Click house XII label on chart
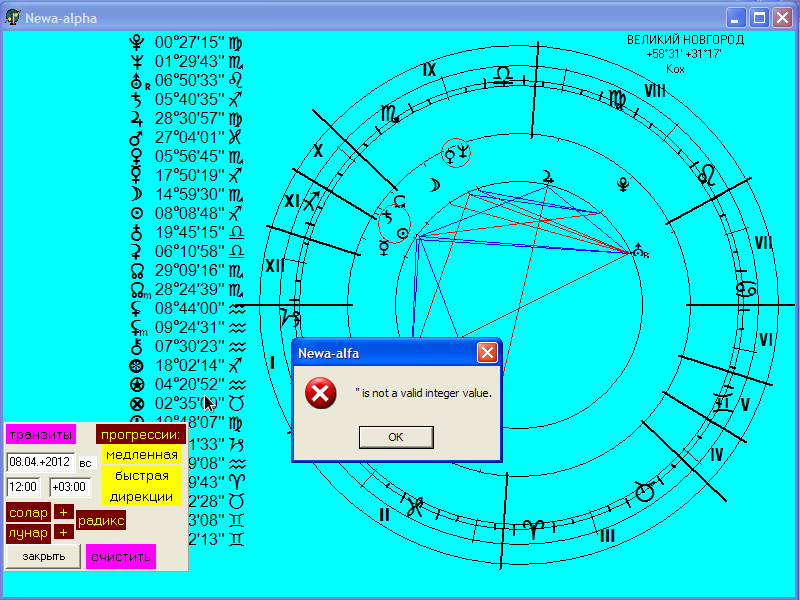Screen dimensions: 800x600 (275, 265)
